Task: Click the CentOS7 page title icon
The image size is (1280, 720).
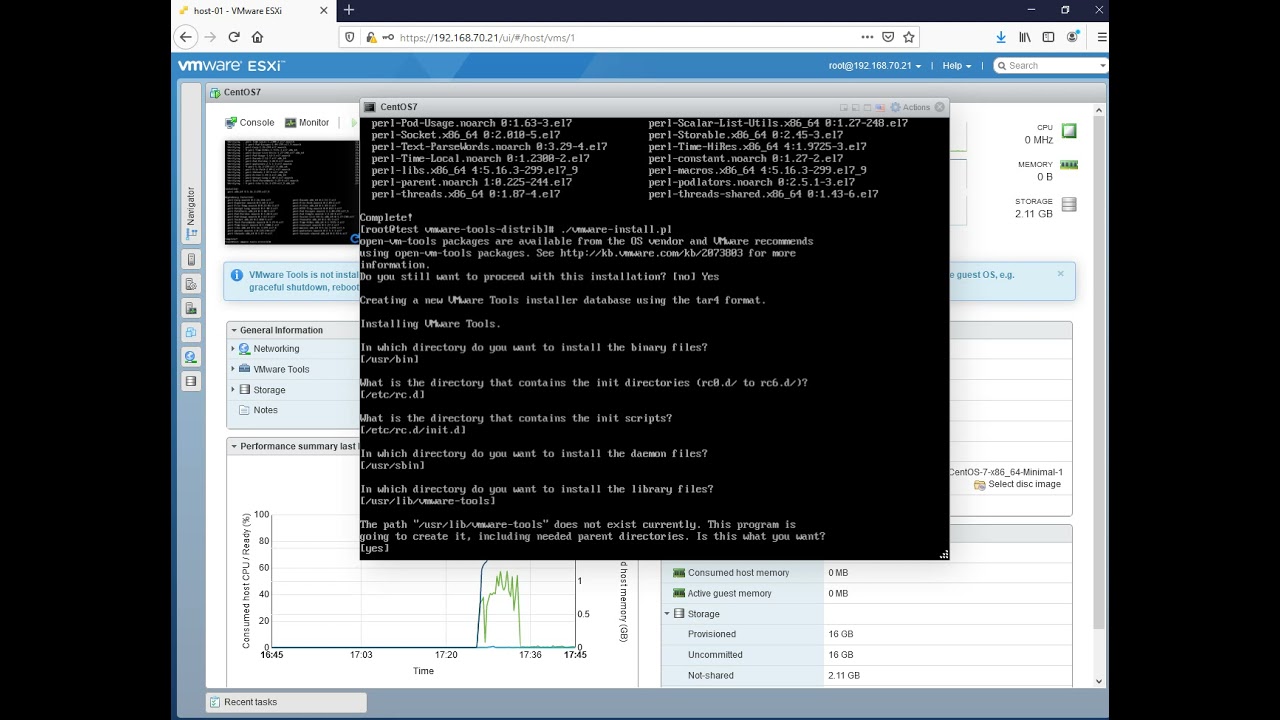Action: click(214, 92)
